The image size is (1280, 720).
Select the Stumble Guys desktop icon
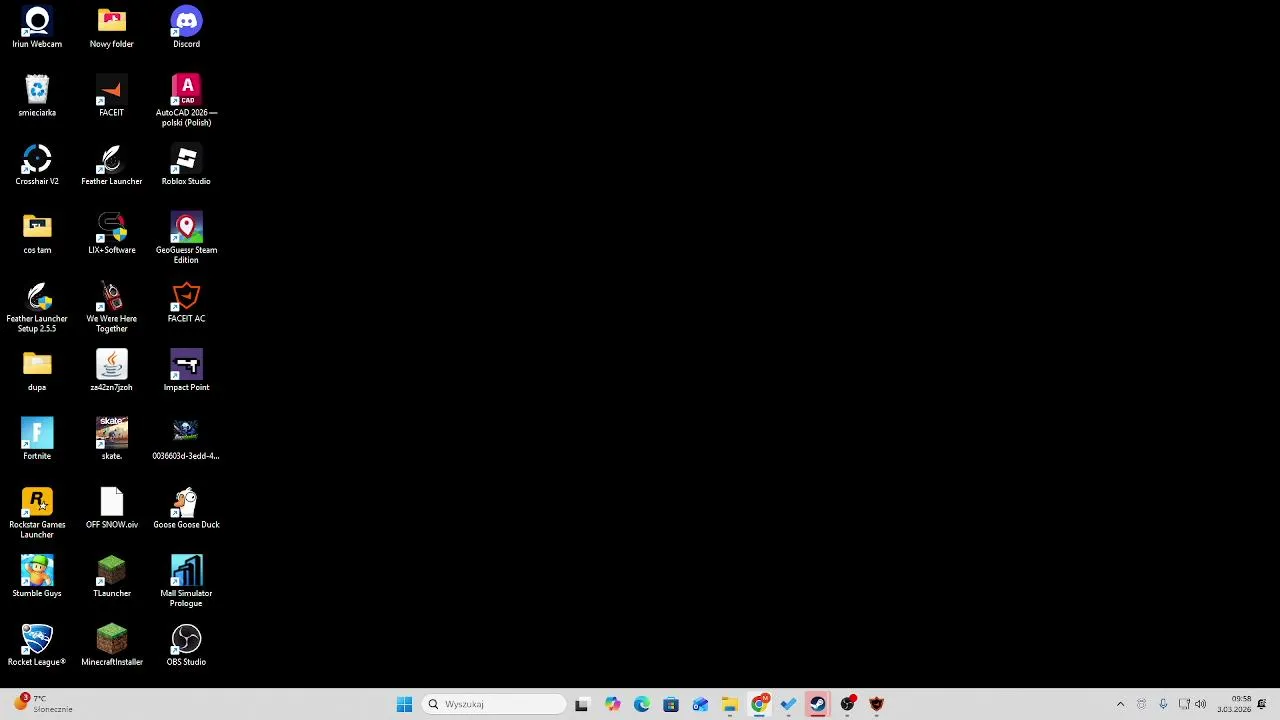37,577
